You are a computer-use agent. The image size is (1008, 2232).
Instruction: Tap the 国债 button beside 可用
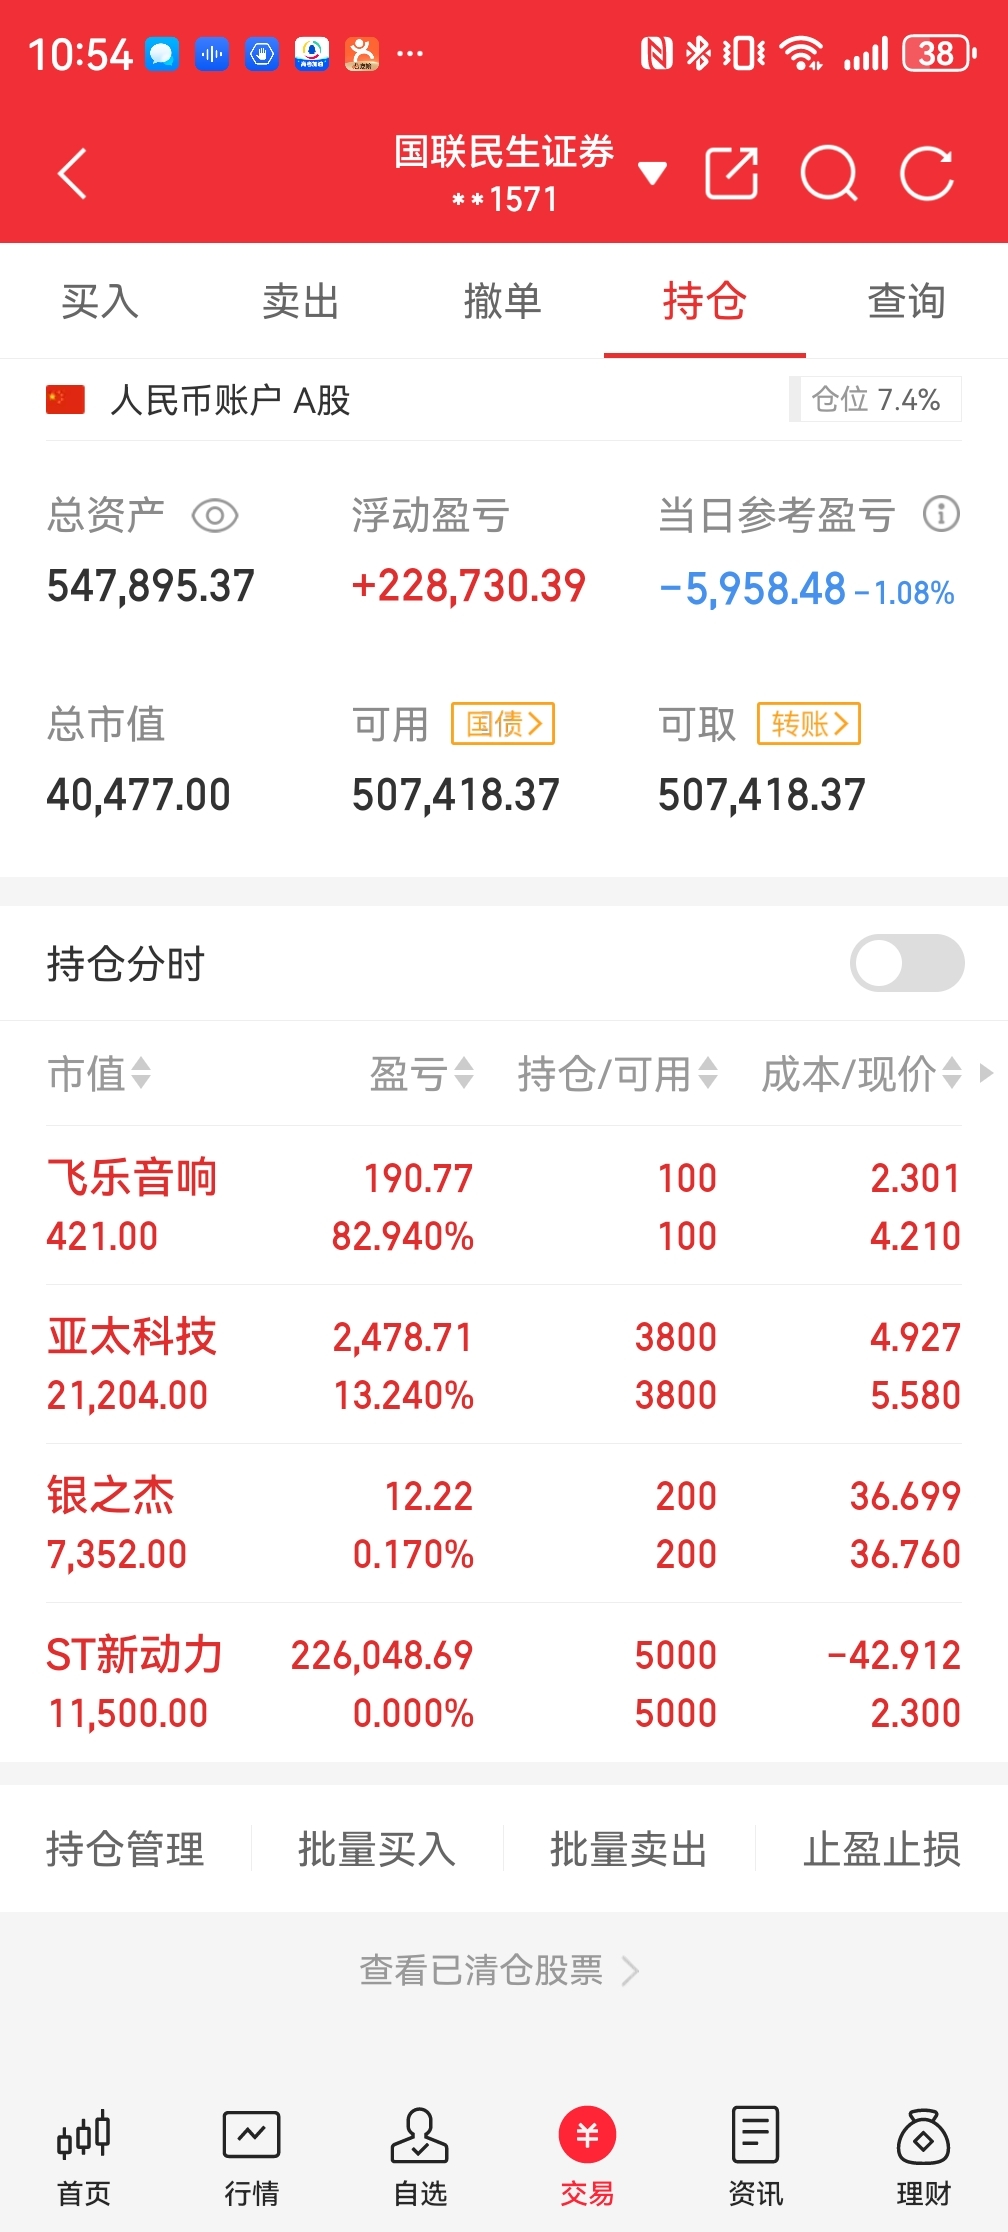click(x=503, y=723)
